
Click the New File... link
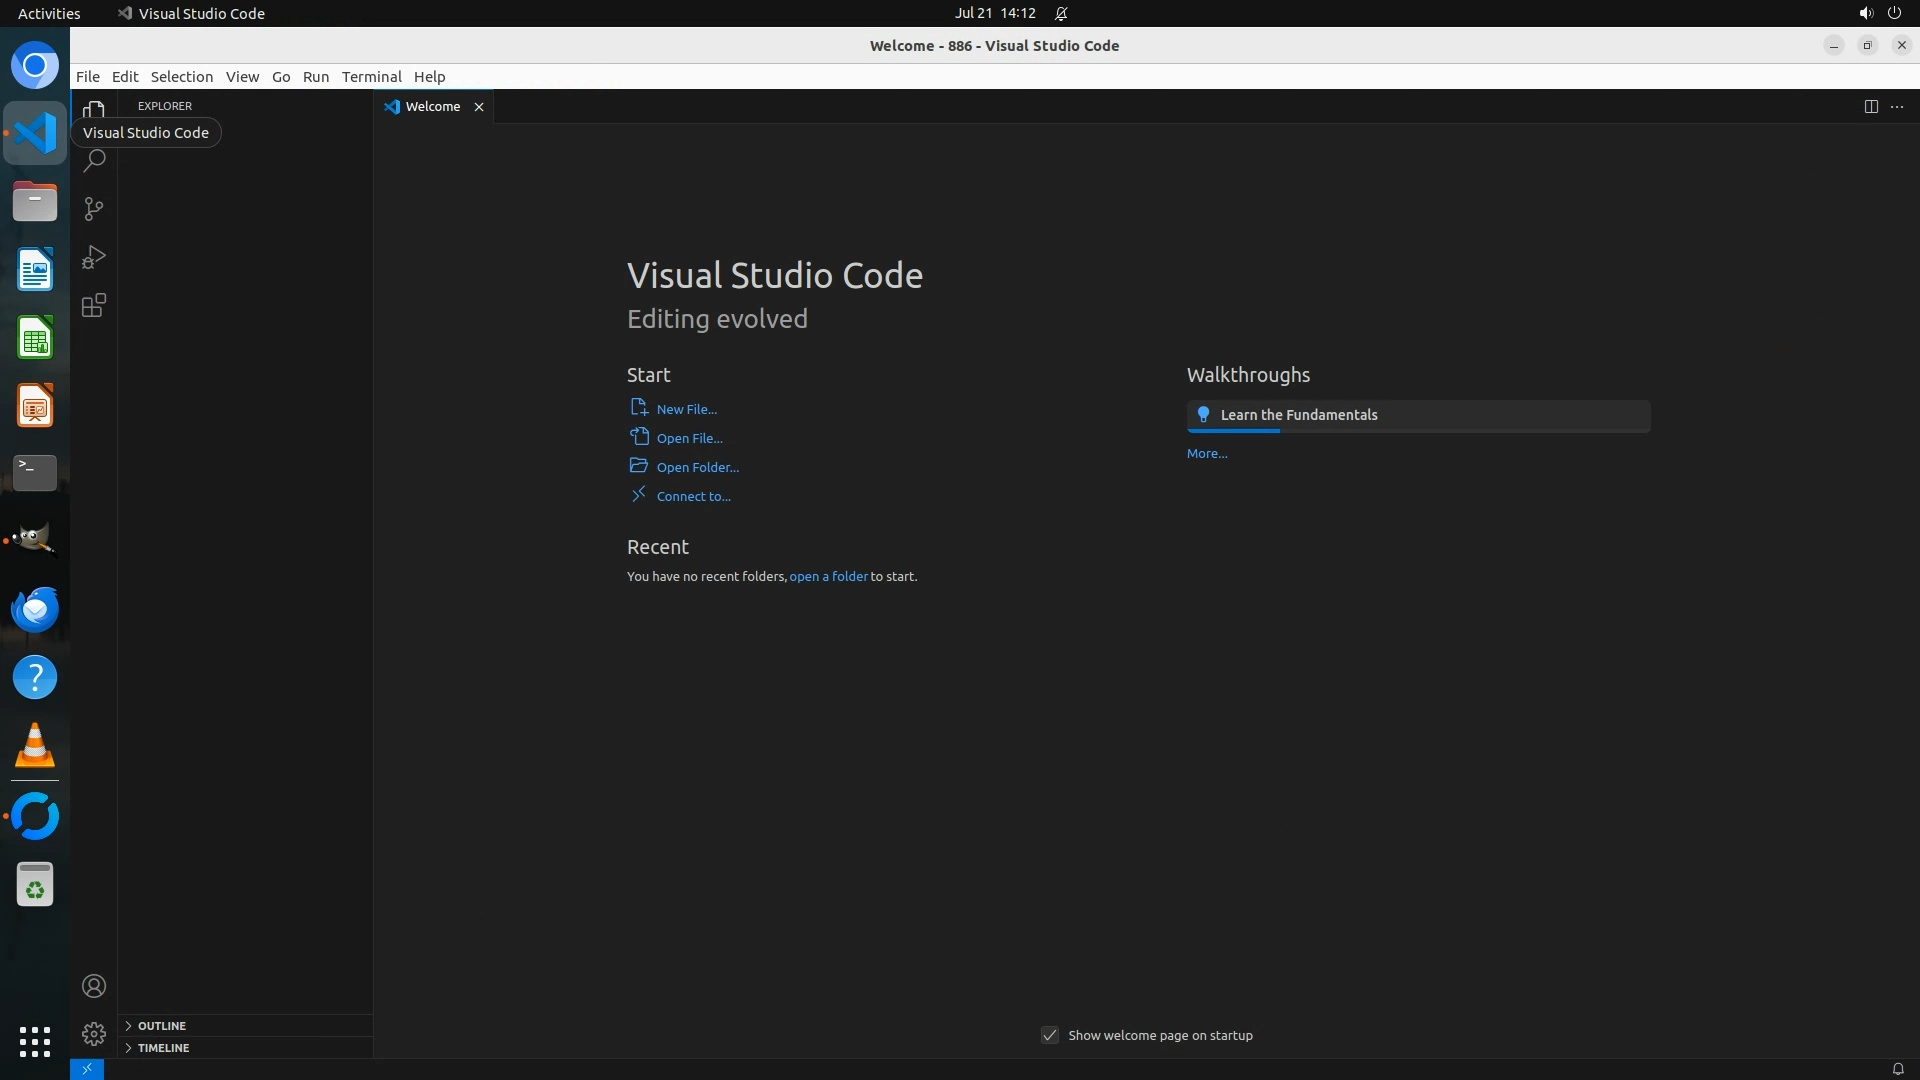click(x=686, y=409)
